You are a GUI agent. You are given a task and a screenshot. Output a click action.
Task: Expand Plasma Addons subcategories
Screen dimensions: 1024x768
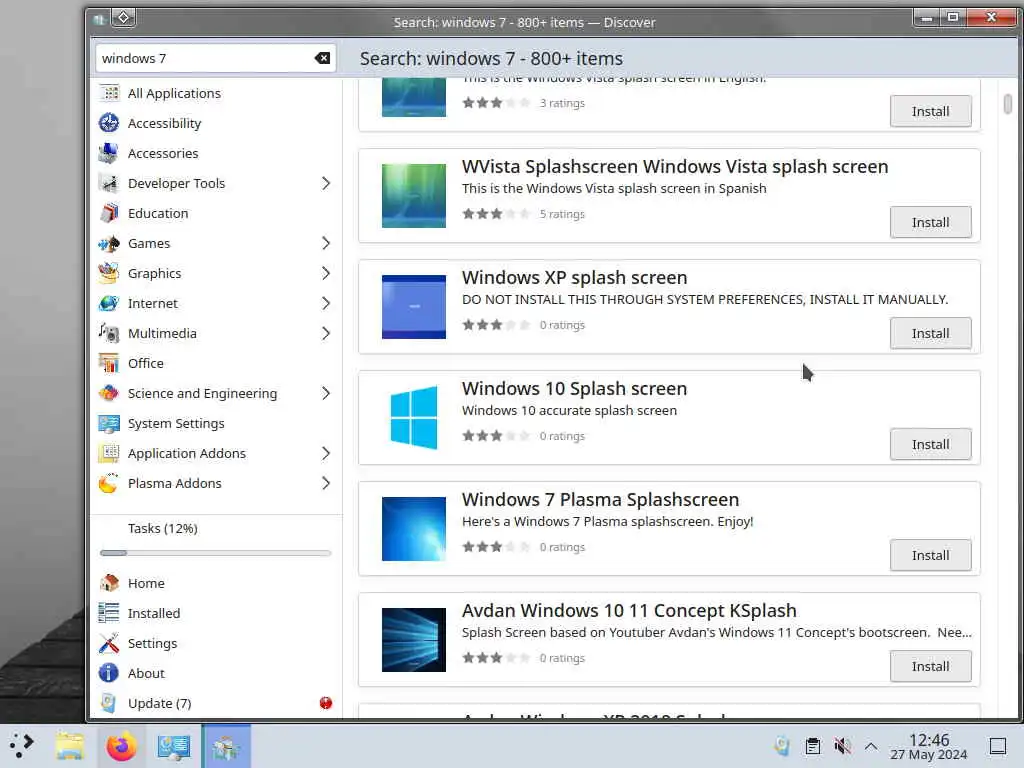pos(326,484)
